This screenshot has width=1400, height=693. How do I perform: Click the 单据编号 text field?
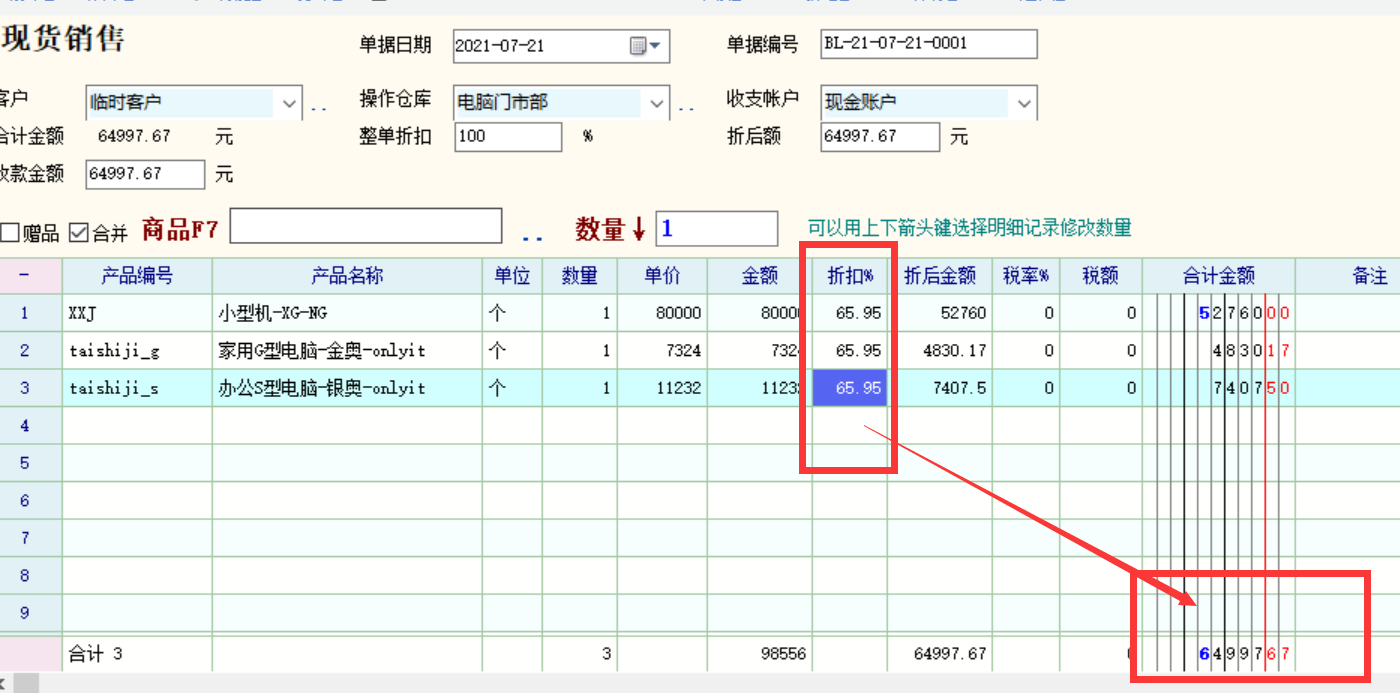(x=928, y=44)
